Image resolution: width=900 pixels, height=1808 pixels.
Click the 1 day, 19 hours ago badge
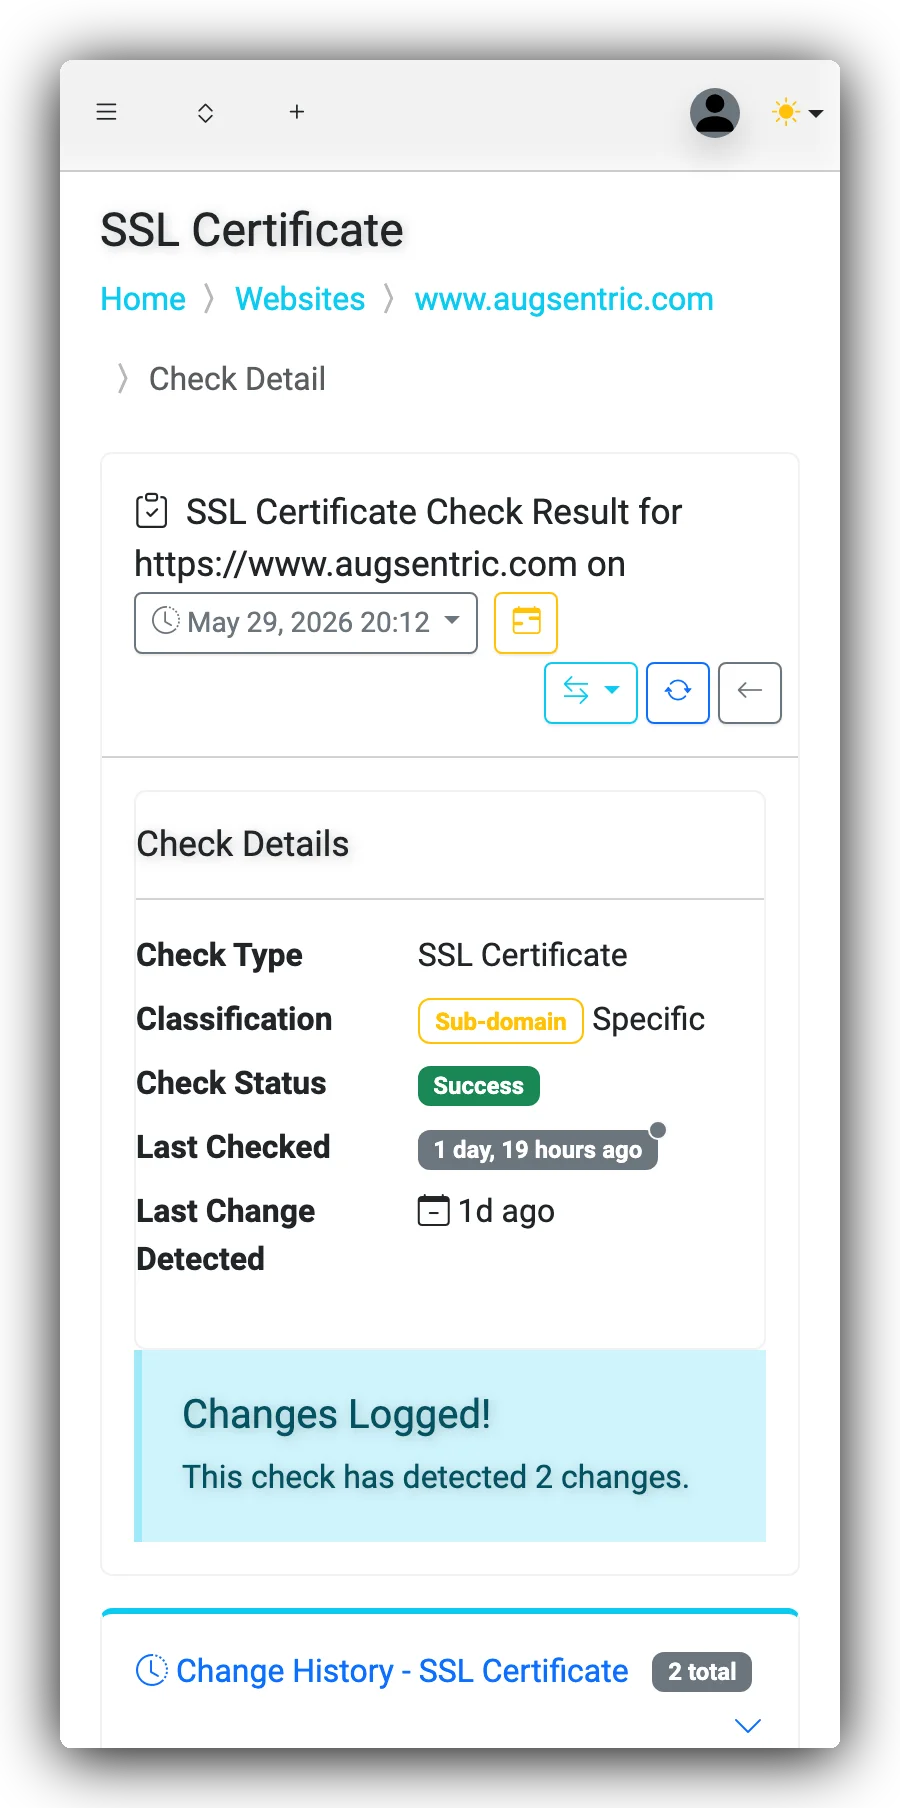tap(538, 1150)
